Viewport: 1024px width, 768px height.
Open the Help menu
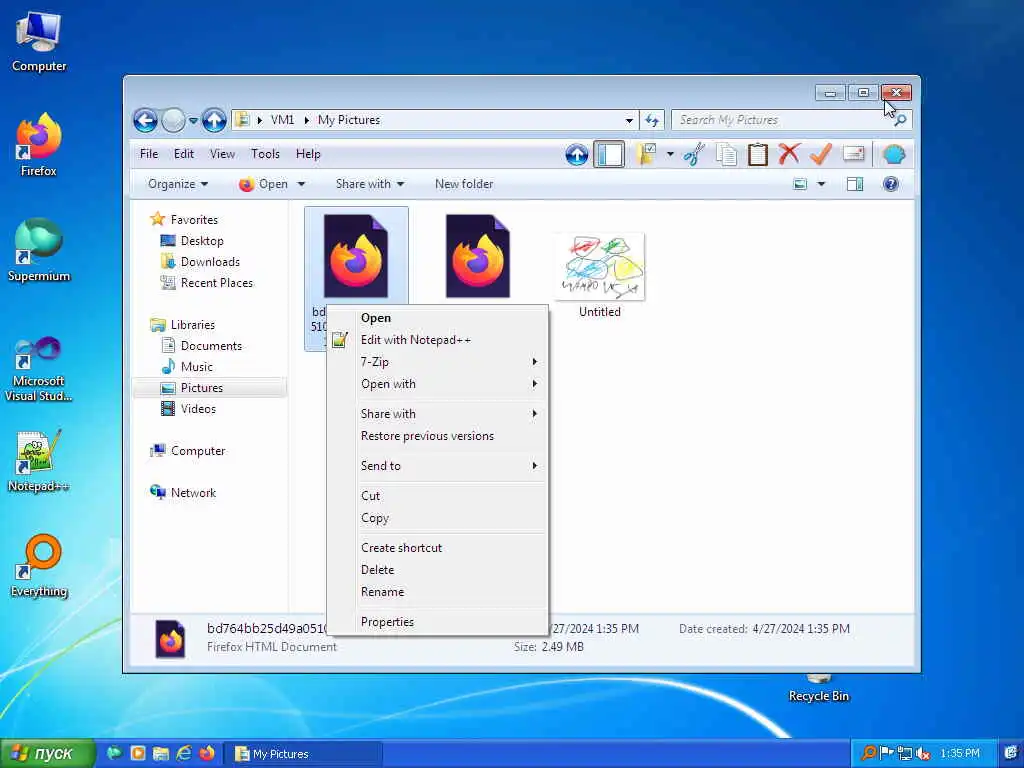308,154
